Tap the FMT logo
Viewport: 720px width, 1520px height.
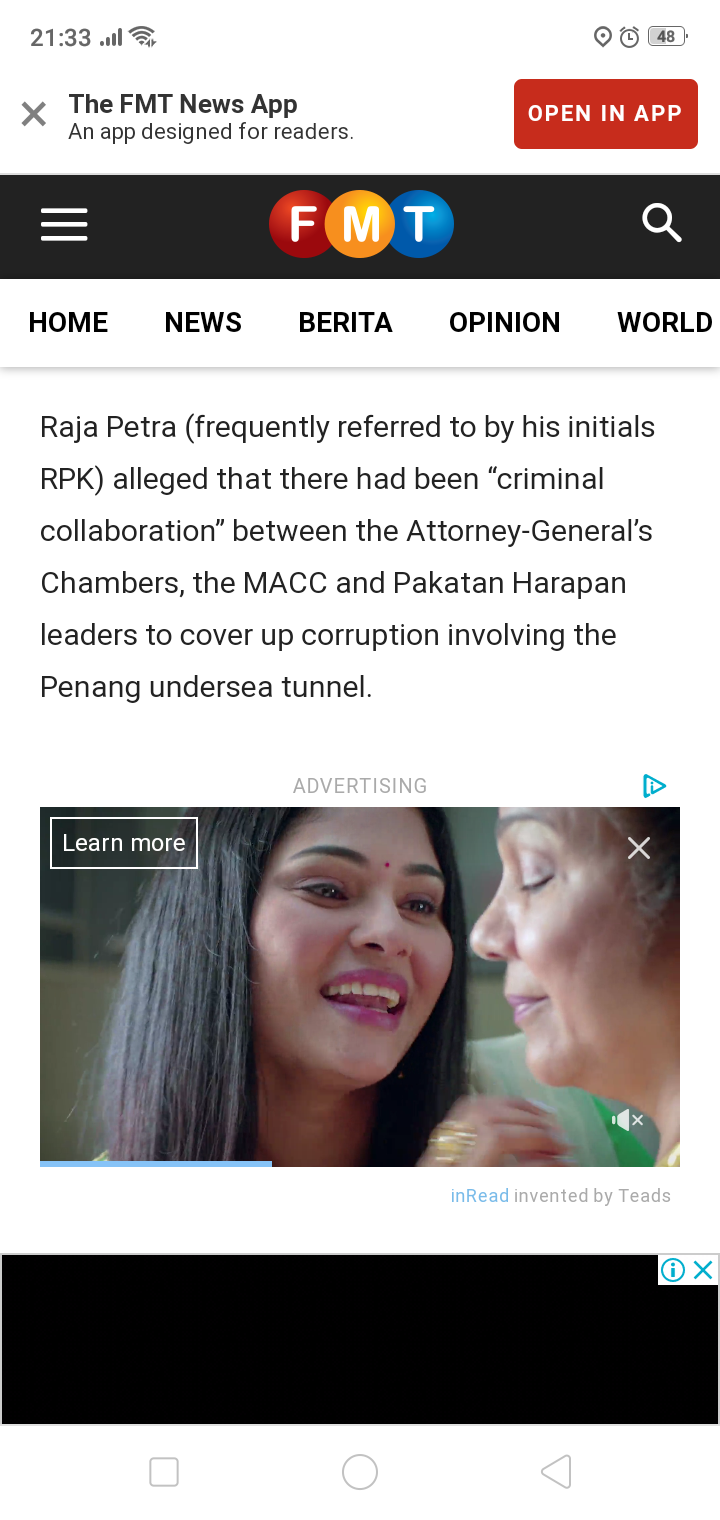[361, 224]
